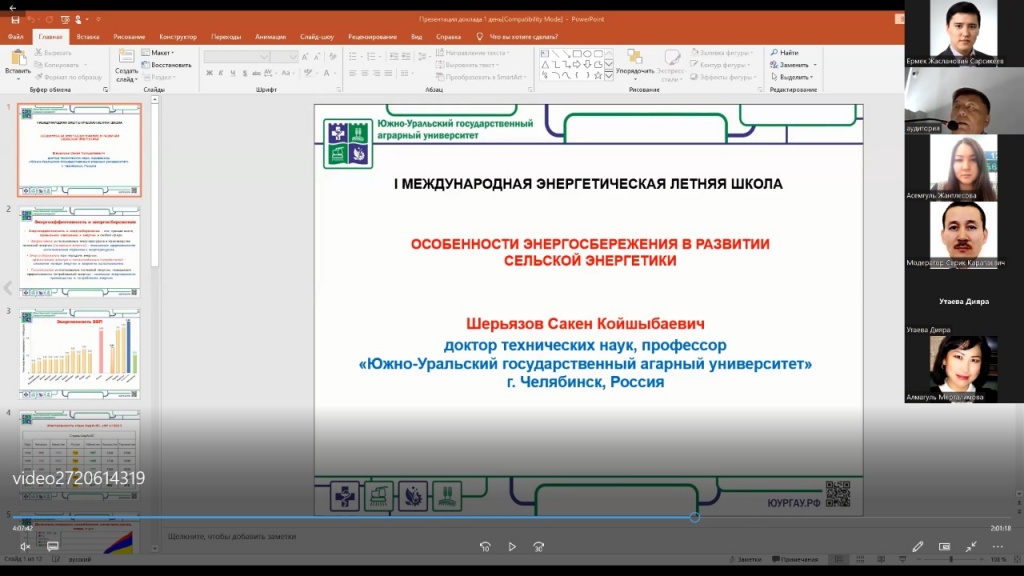Image resolution: width=1024 pixels, height=576 pixels.
Task: Select slide 2 thumbnail
Action: click(79, 252)
